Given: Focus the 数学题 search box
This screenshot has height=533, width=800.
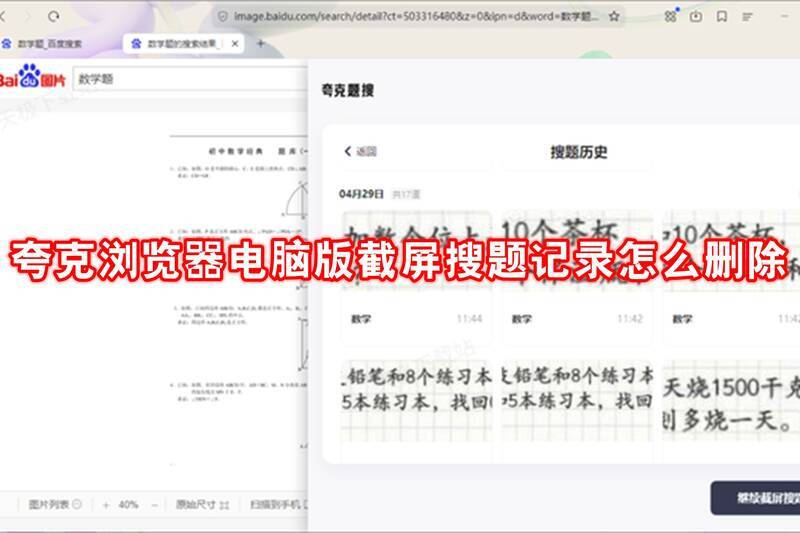Looking at the screenshot, I should [190, 79].
